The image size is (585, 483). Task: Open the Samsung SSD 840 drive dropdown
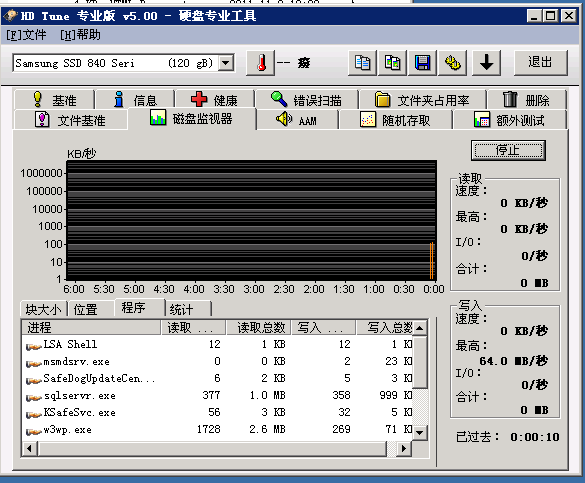point(225,63)
